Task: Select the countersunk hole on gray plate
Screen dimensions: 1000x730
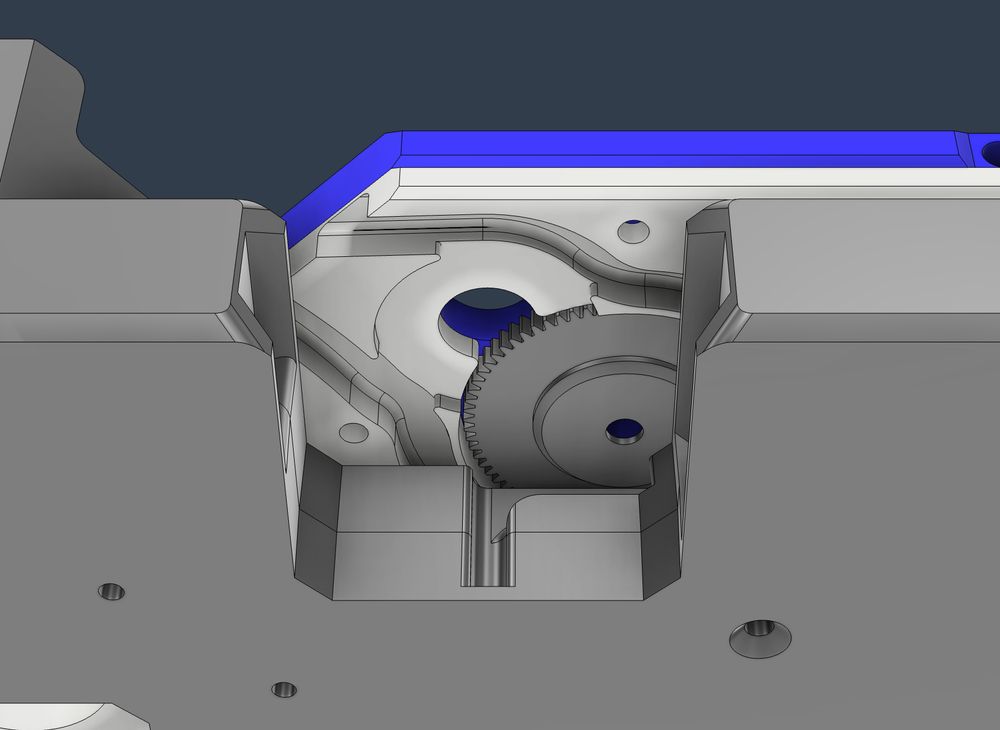Action: click(x=760, y=638)
